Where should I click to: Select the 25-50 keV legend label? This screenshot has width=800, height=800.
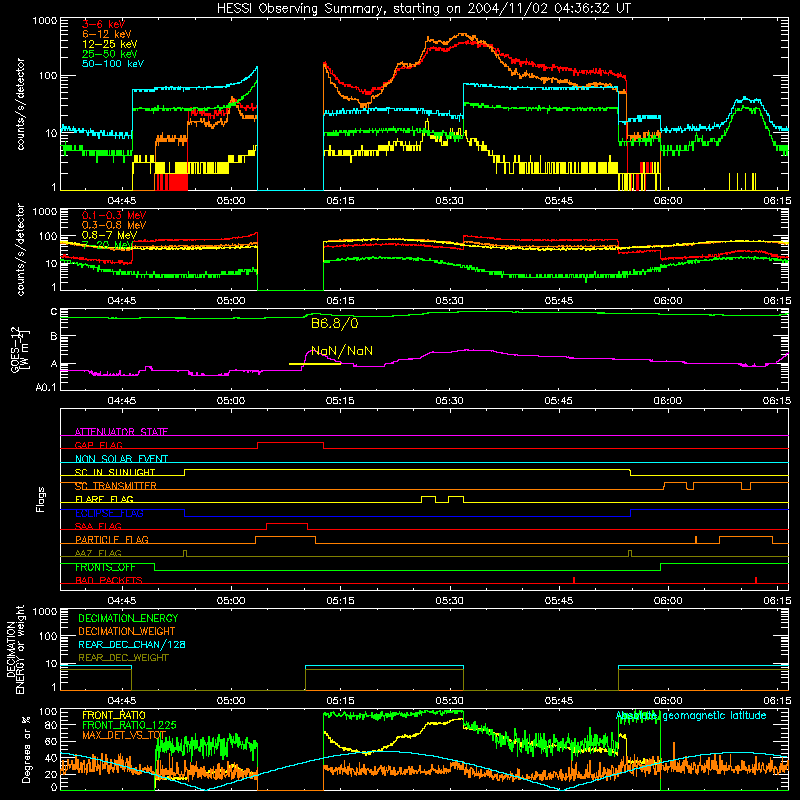109,54
